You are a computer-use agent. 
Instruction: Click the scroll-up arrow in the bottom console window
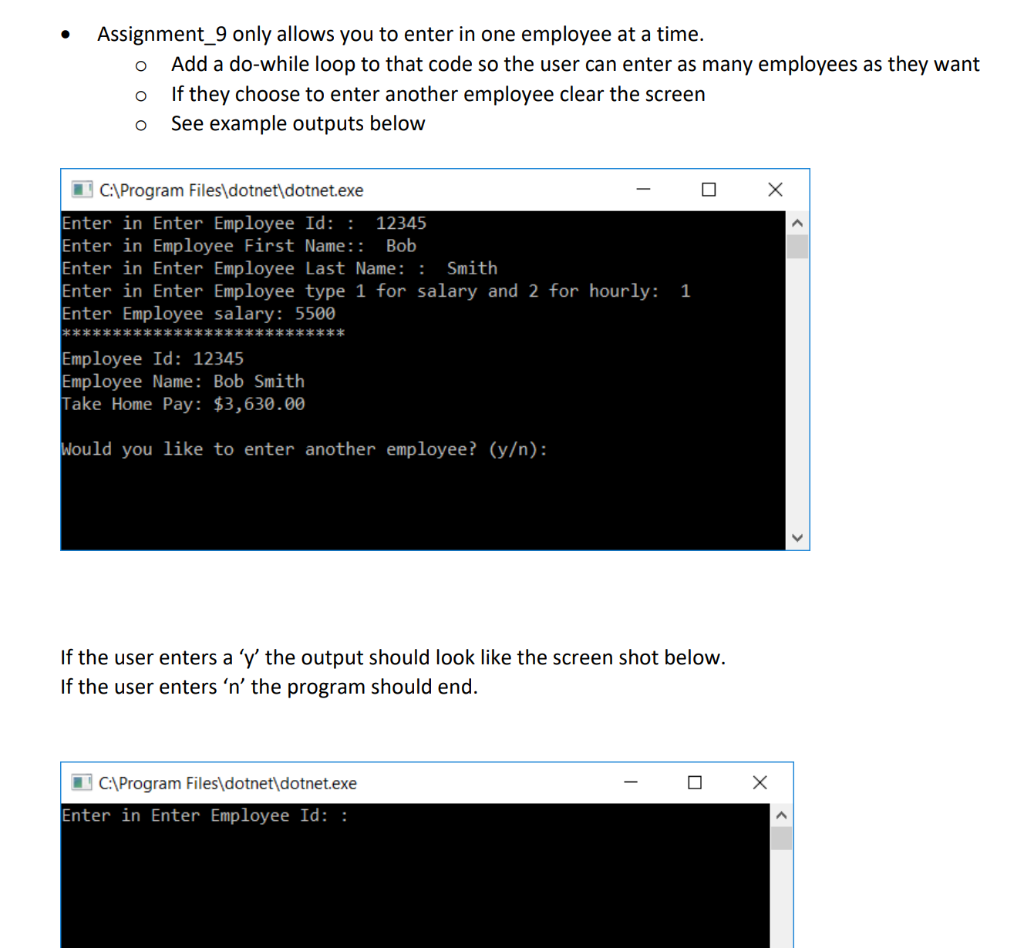click(781, 815)
